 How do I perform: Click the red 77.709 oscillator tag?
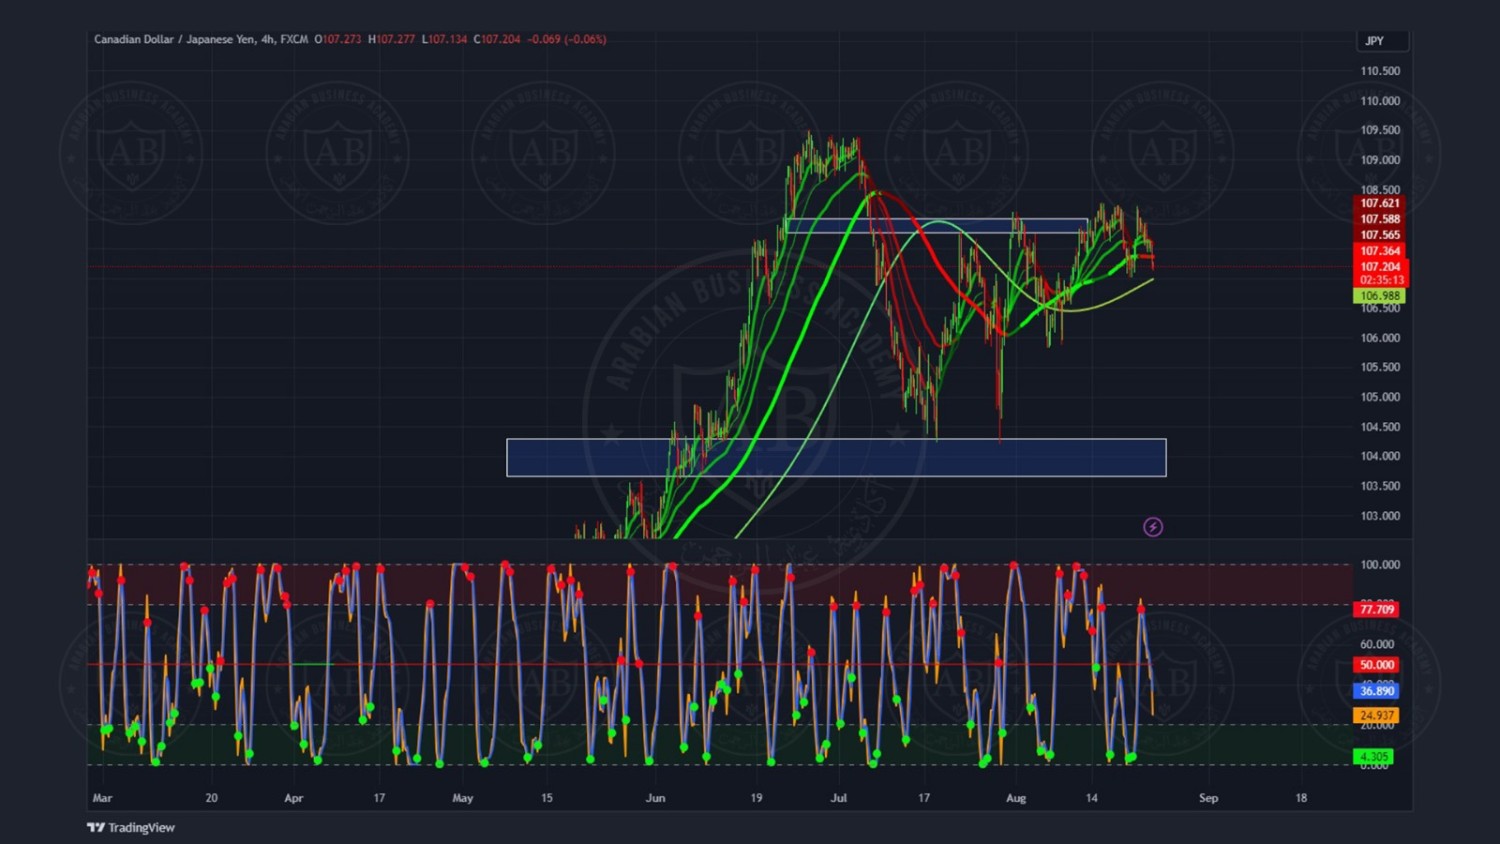tap(1377, 609)
